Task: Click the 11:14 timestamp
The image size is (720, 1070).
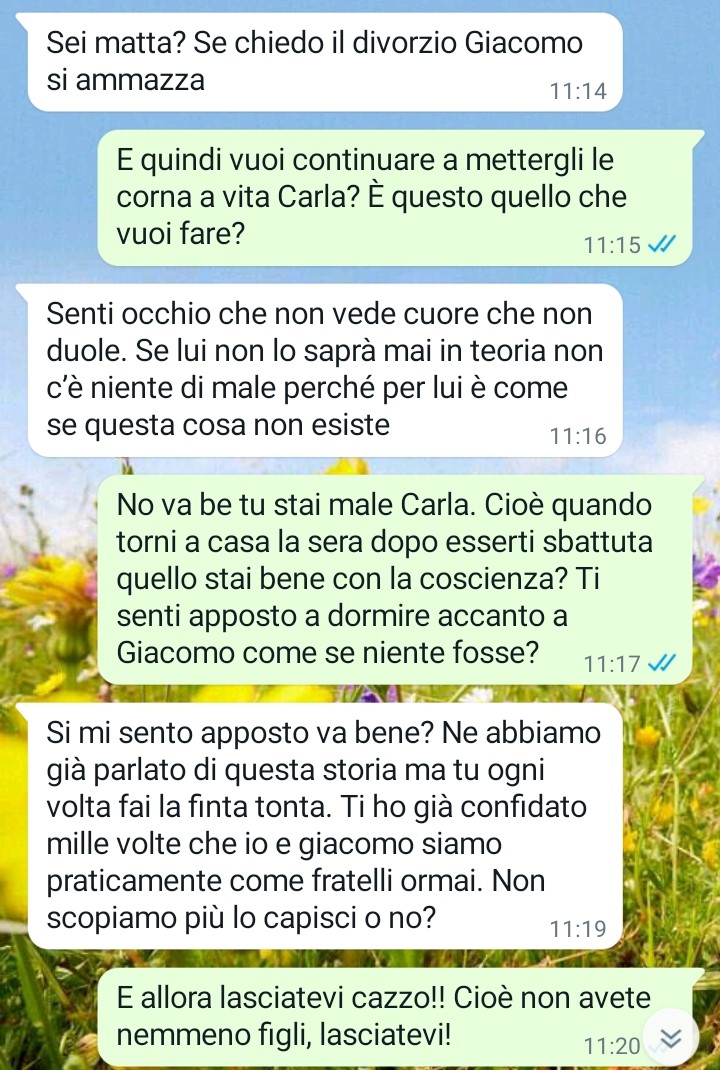Action: 578,91
